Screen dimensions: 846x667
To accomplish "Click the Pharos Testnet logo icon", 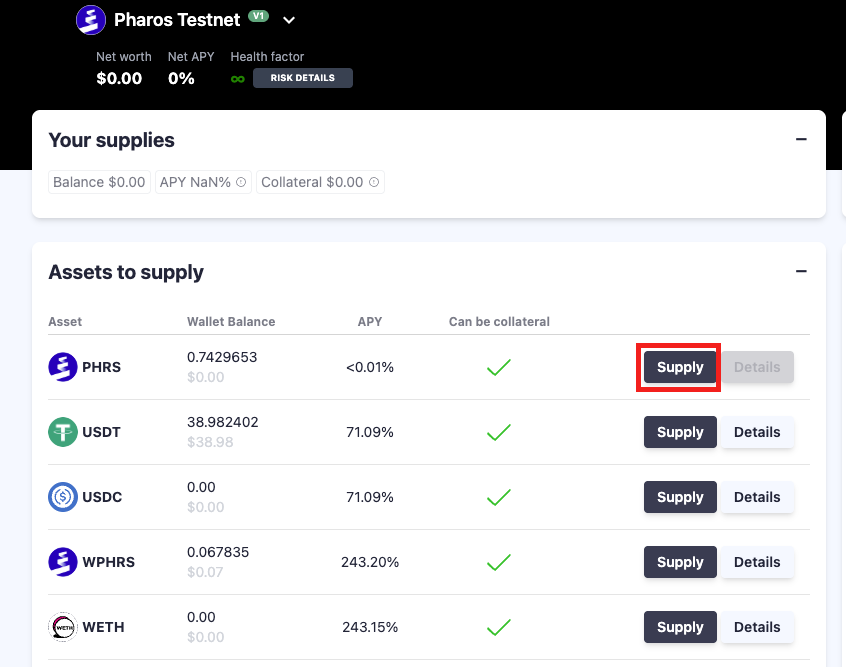I will pos(91,20).
